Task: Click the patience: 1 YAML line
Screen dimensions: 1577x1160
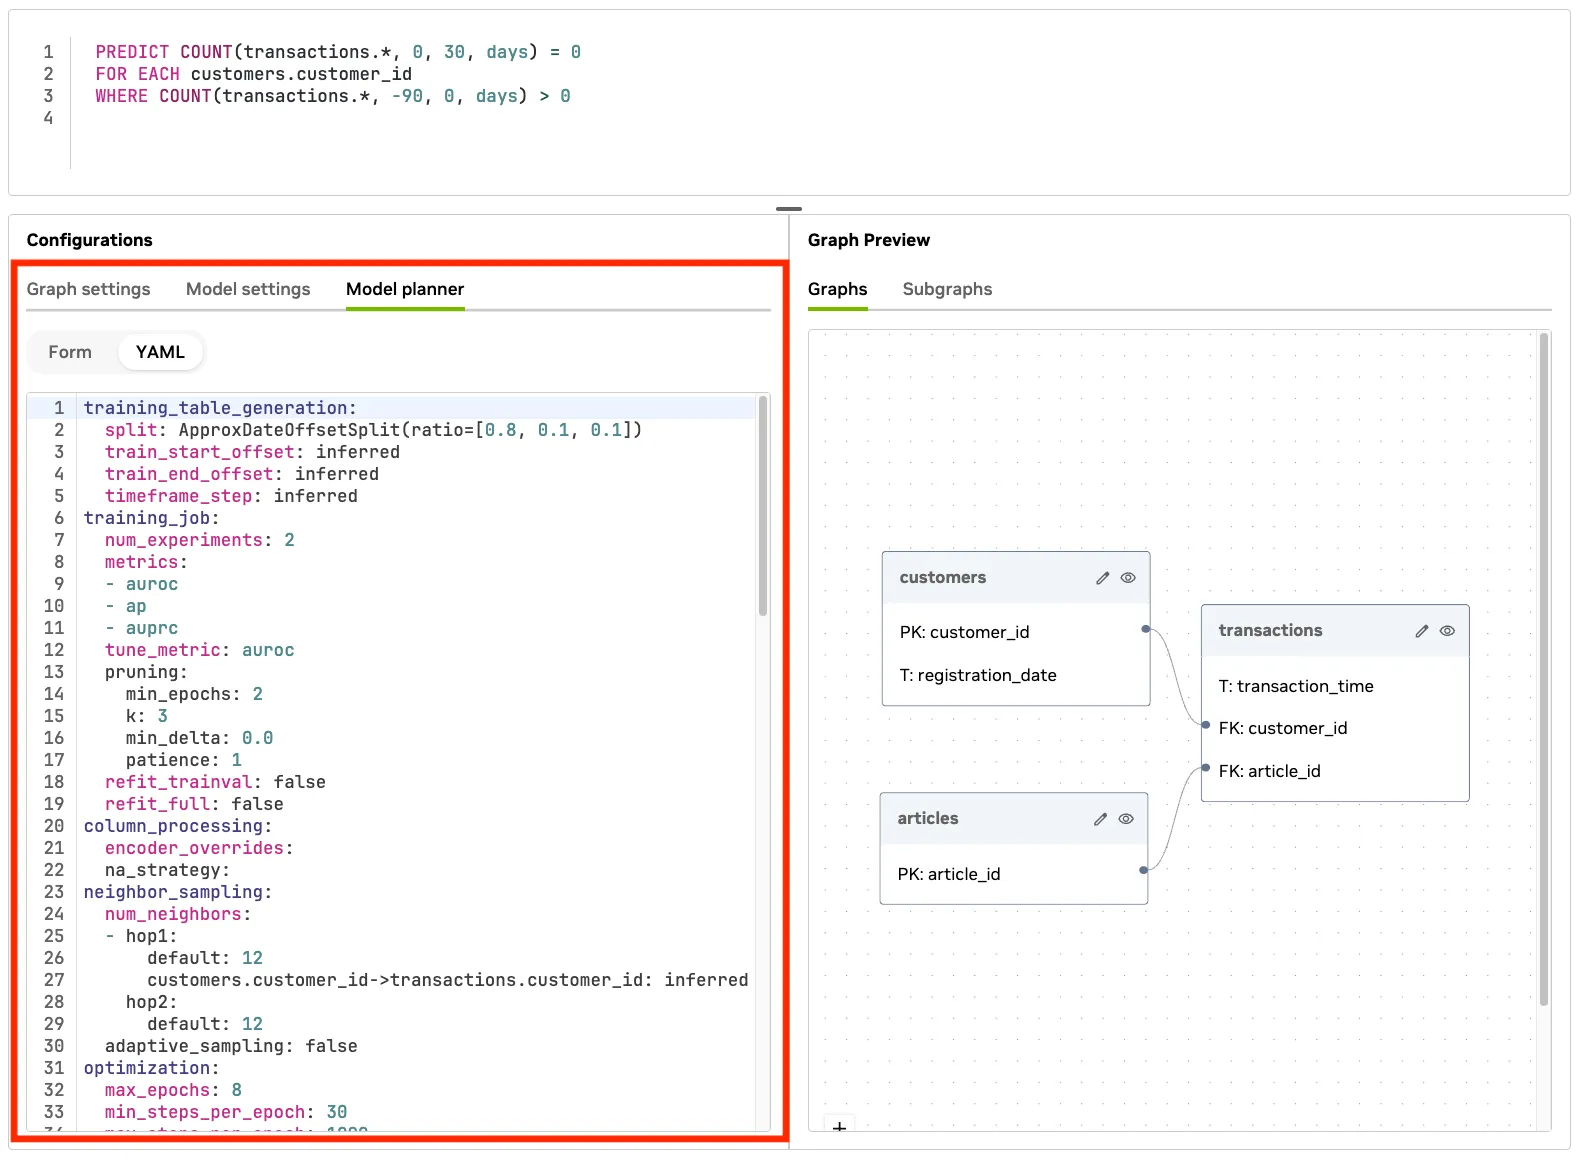Action: [184, 760]
